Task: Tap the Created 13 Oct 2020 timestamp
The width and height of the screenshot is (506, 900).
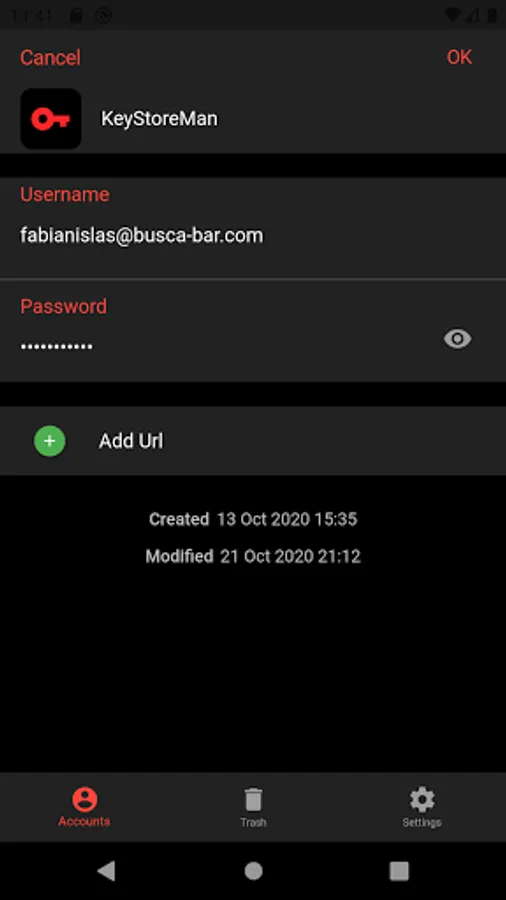Action: [x=253, y=519]
